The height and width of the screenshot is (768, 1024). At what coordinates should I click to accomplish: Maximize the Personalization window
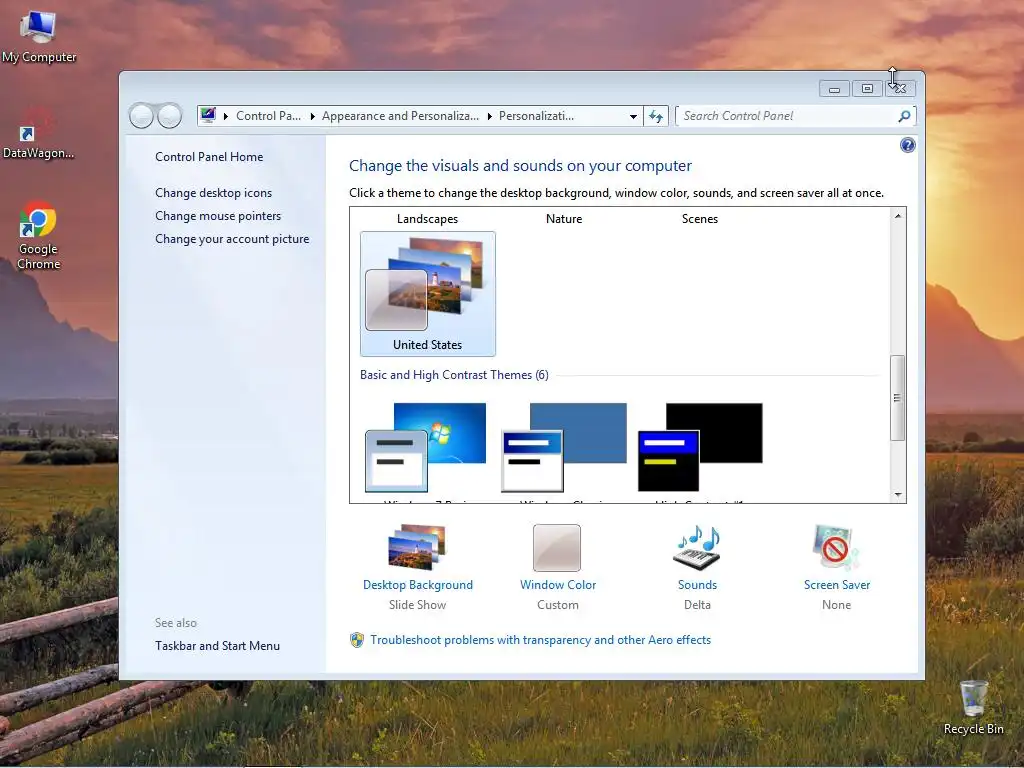(867, 89)
